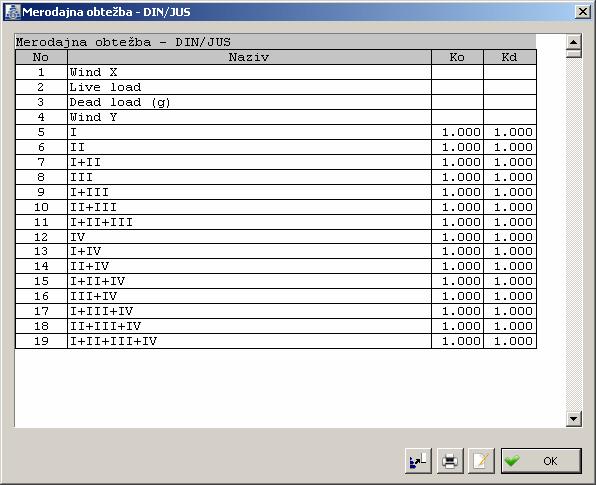Image resolution: width=596 pixels, height=485 pixels.
Task: Click name cell I in row 5
Action: [x=249, y=132]
